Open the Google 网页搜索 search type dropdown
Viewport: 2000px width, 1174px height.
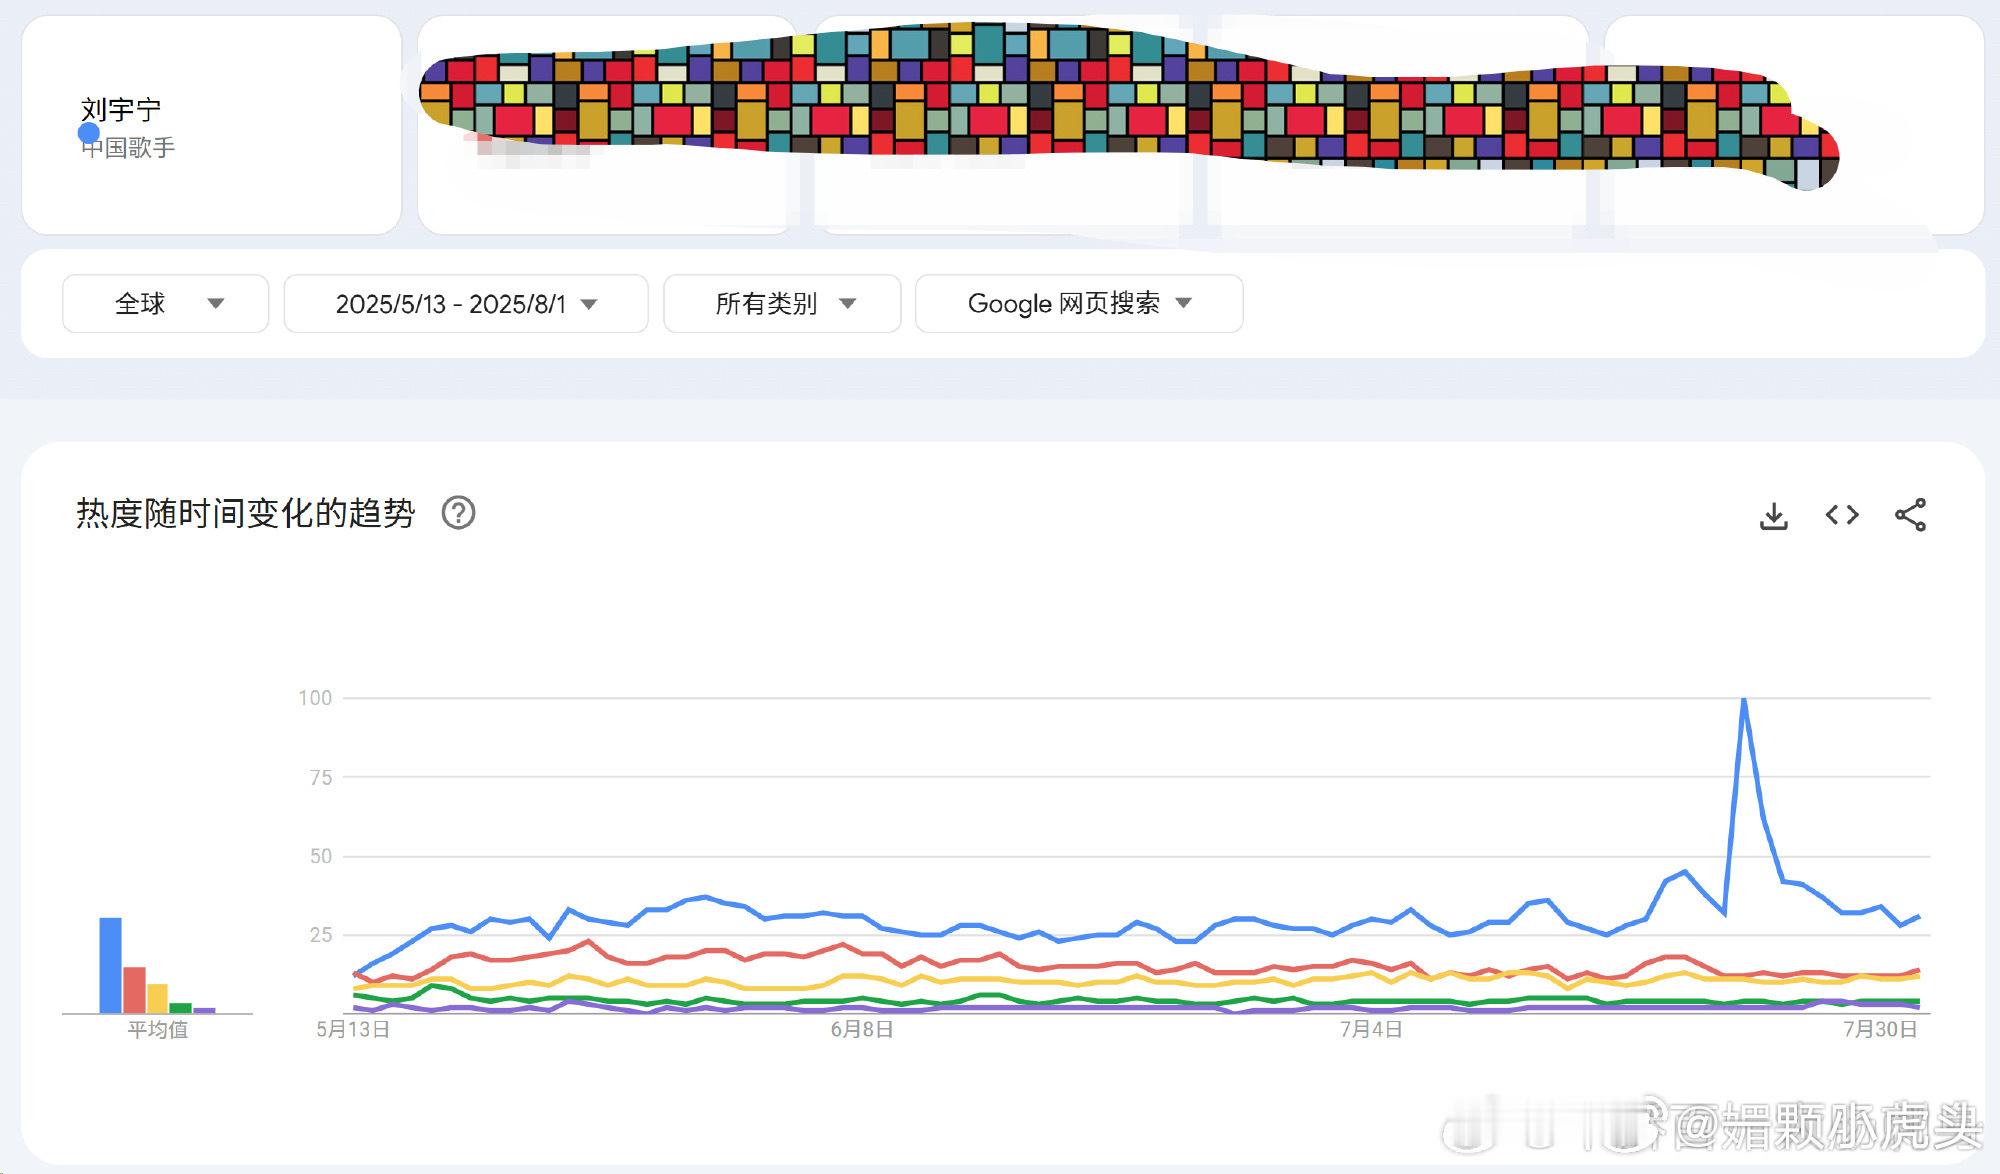1079,303
